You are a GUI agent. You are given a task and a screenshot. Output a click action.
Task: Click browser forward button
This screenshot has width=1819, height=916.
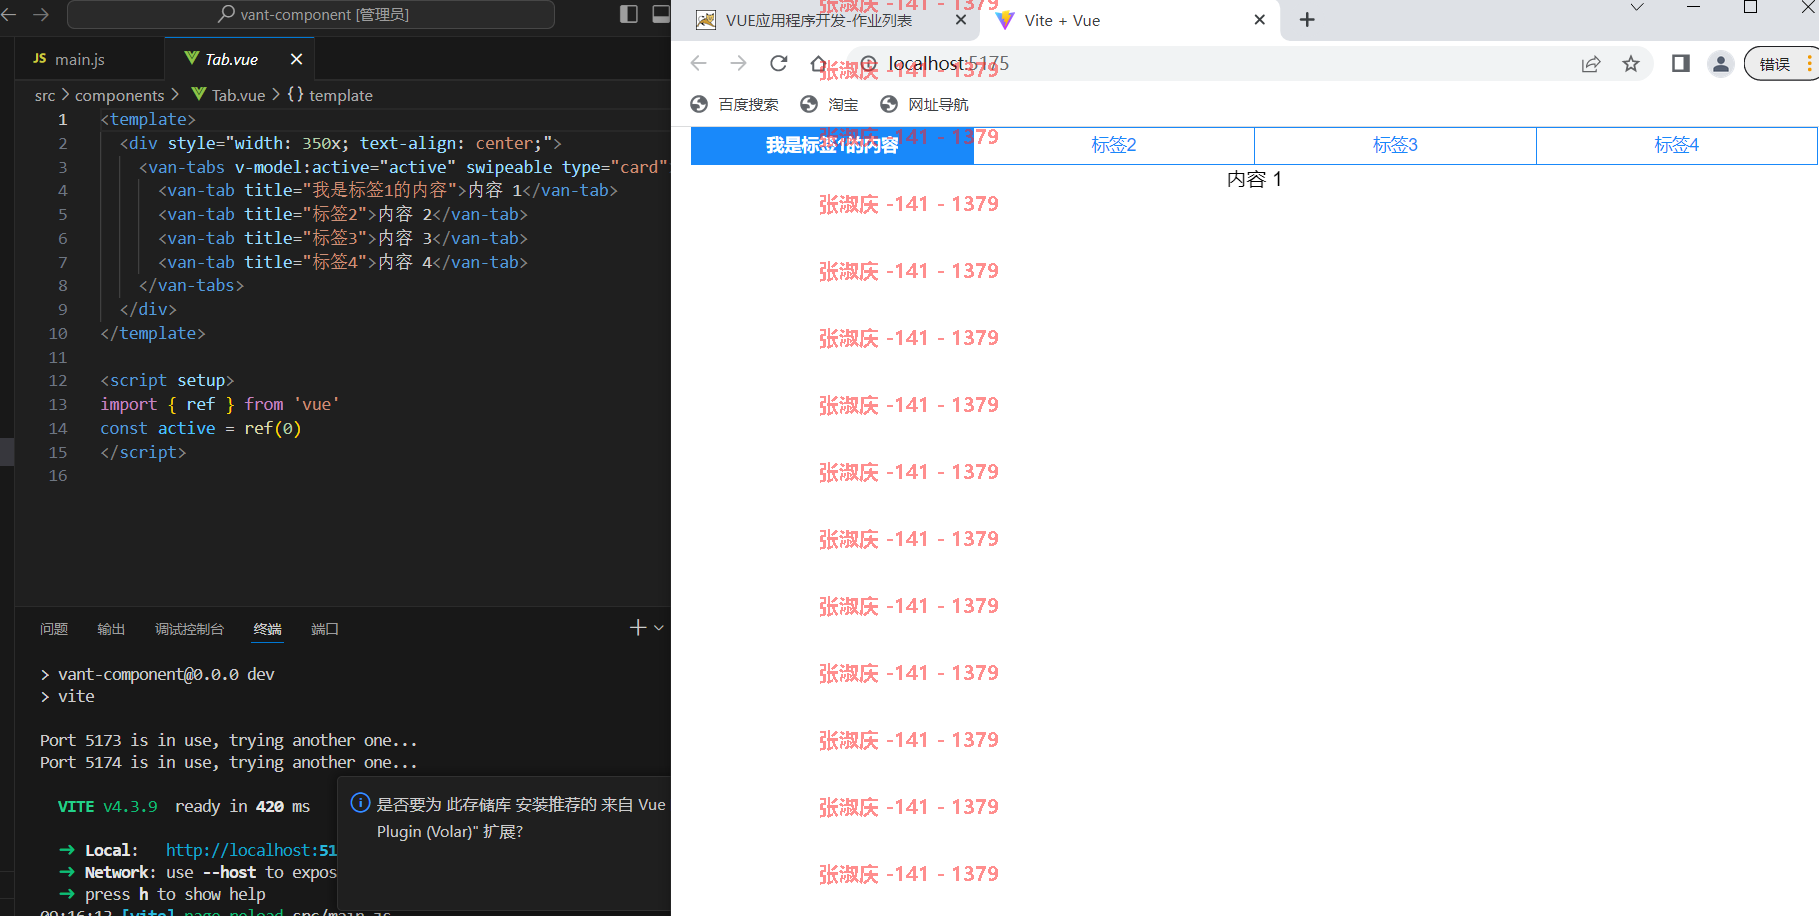(738, 63)
